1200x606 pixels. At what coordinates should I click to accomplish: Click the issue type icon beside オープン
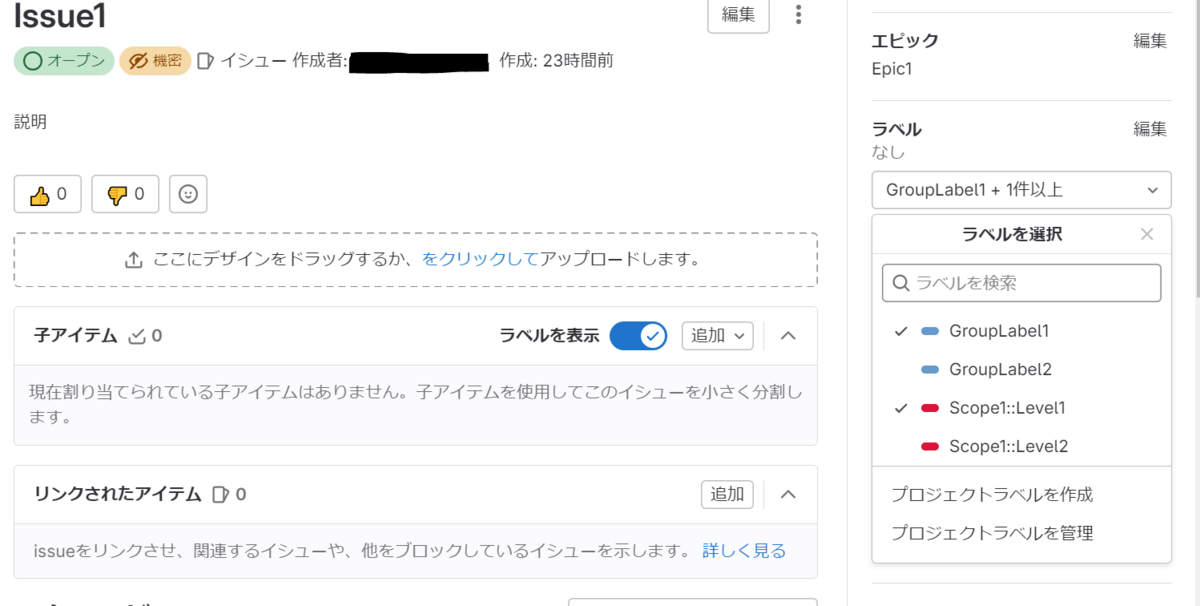pos(207,61)
